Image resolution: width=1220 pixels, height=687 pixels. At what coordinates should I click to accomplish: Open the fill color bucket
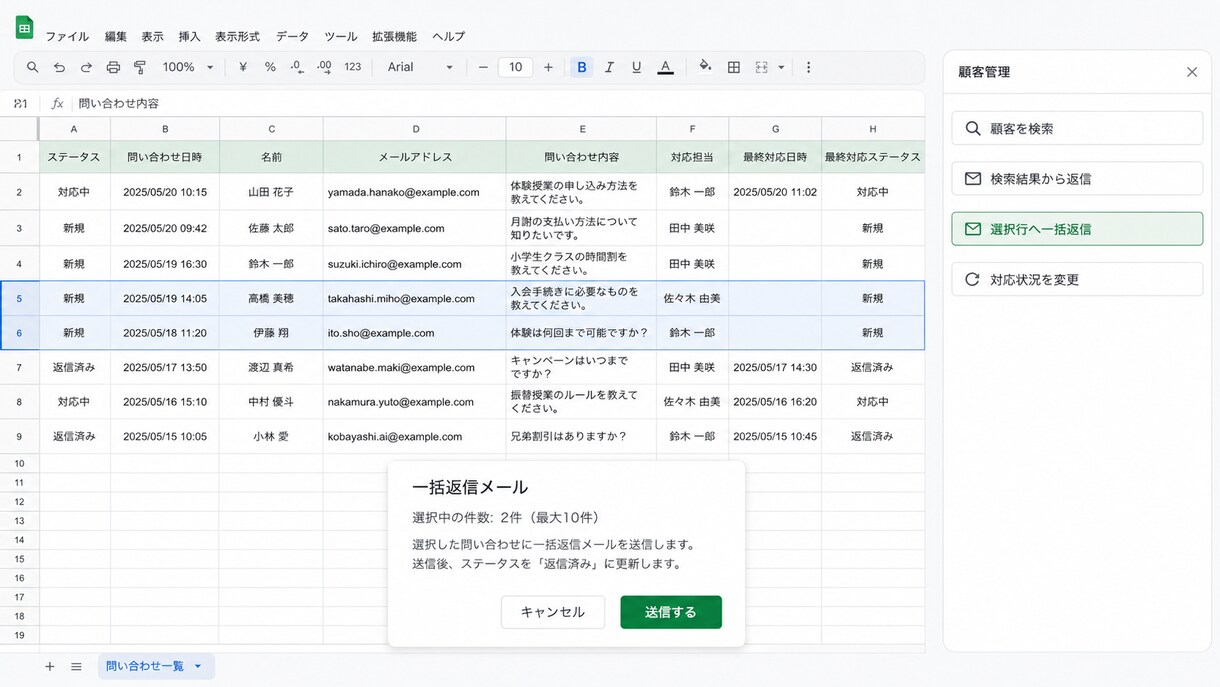(705, 67)
